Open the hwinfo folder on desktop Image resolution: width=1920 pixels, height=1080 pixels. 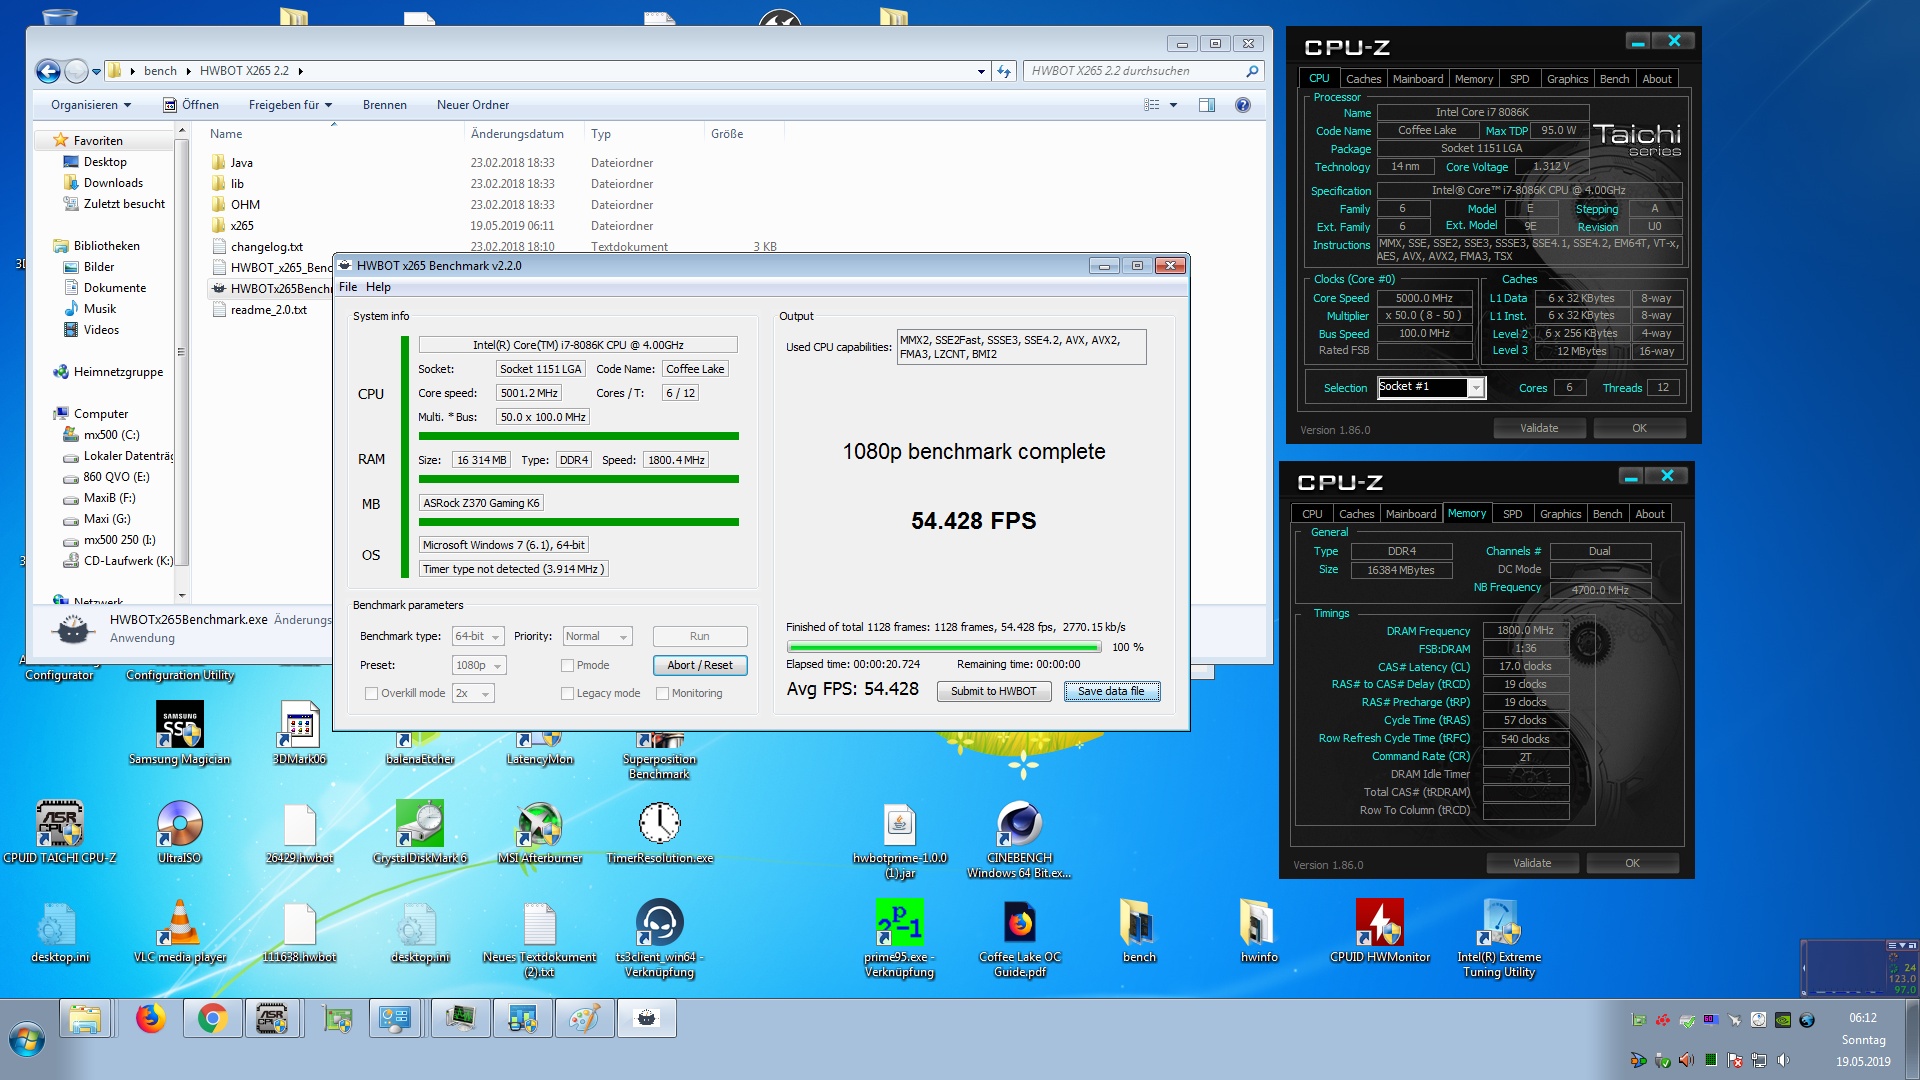pos(1259,931)
